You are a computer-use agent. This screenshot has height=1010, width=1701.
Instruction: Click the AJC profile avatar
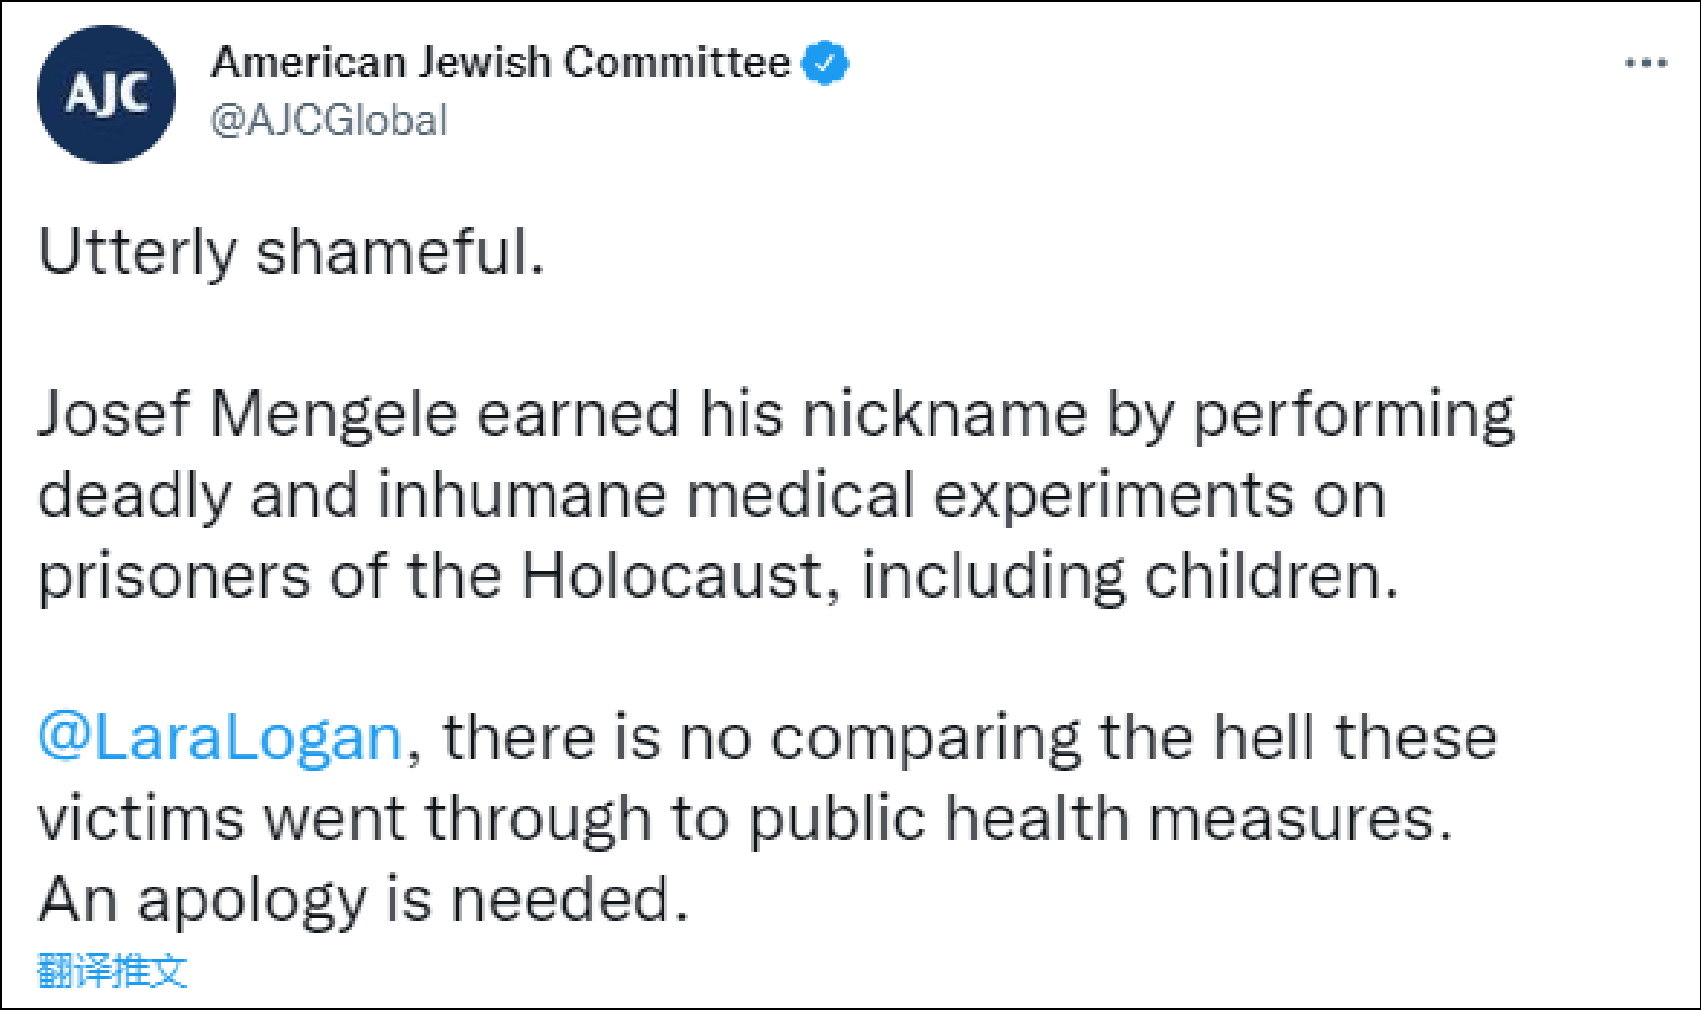coord(106,94)
